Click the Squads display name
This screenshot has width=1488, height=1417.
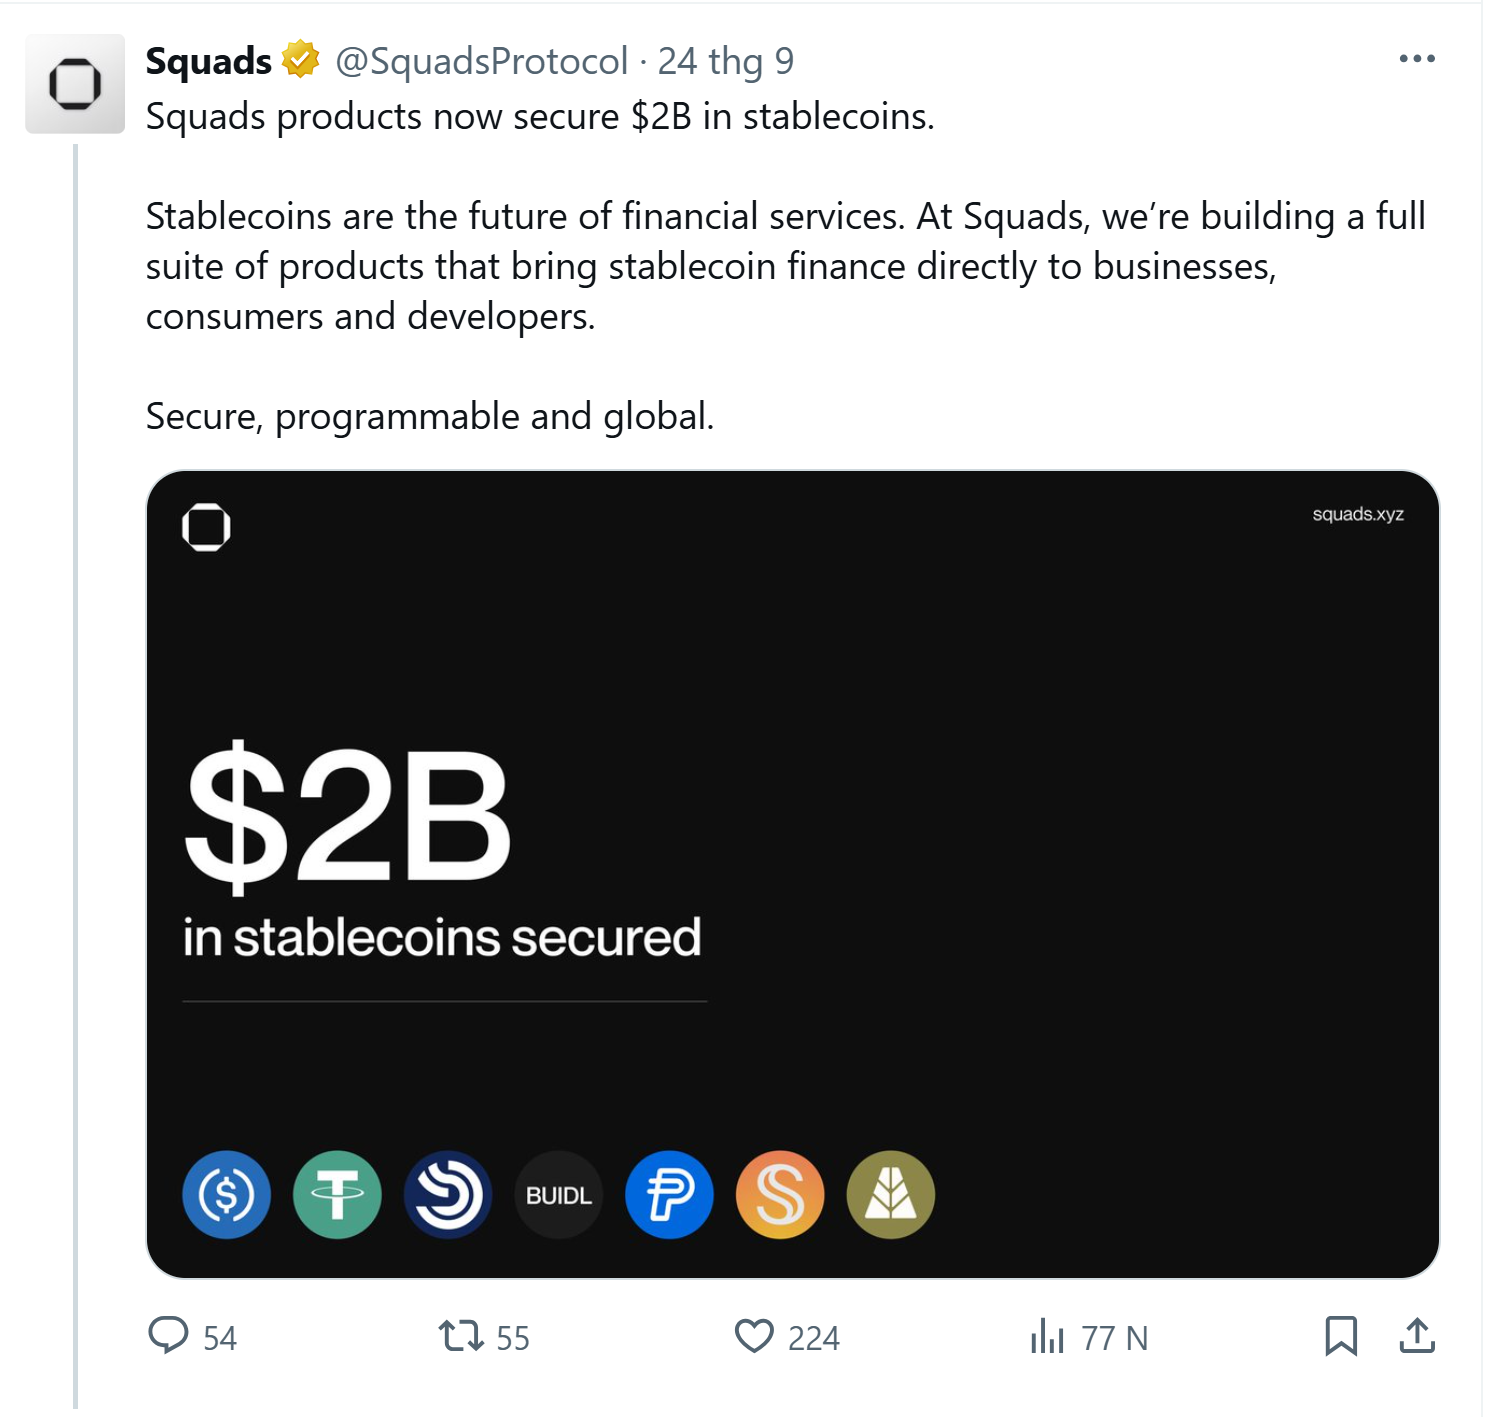(208, 61)
